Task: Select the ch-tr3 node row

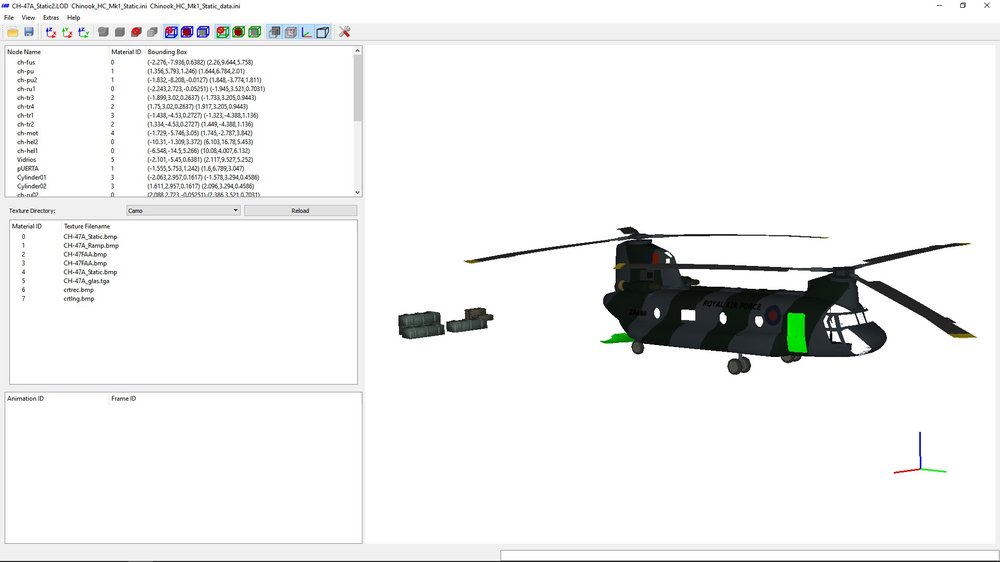Action: click(x=179, y=98)
